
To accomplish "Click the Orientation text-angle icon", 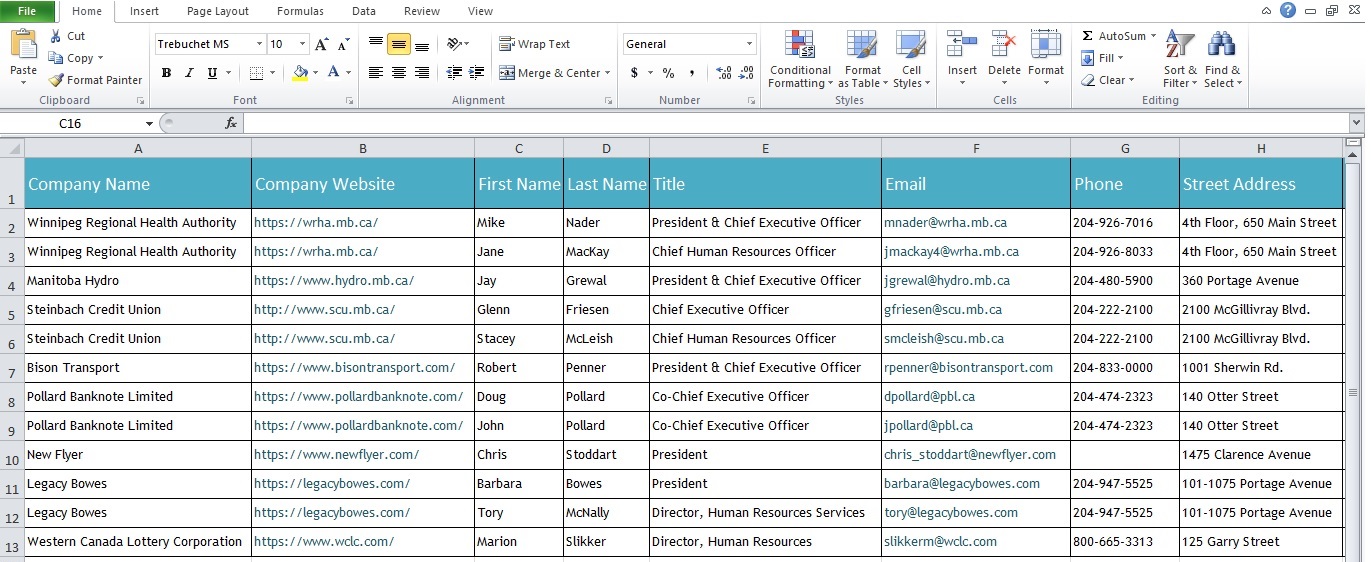I will [x=455, y=44].
